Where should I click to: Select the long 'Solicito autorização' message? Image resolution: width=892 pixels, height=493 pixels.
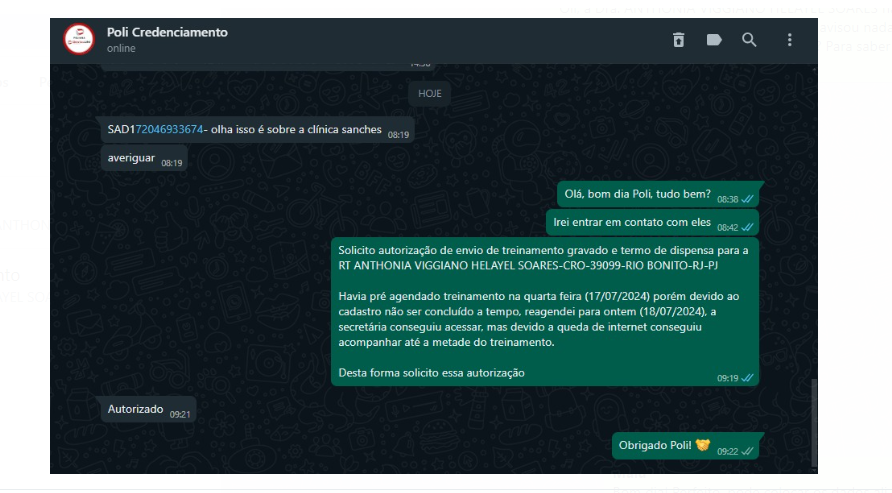coord(545,312)
